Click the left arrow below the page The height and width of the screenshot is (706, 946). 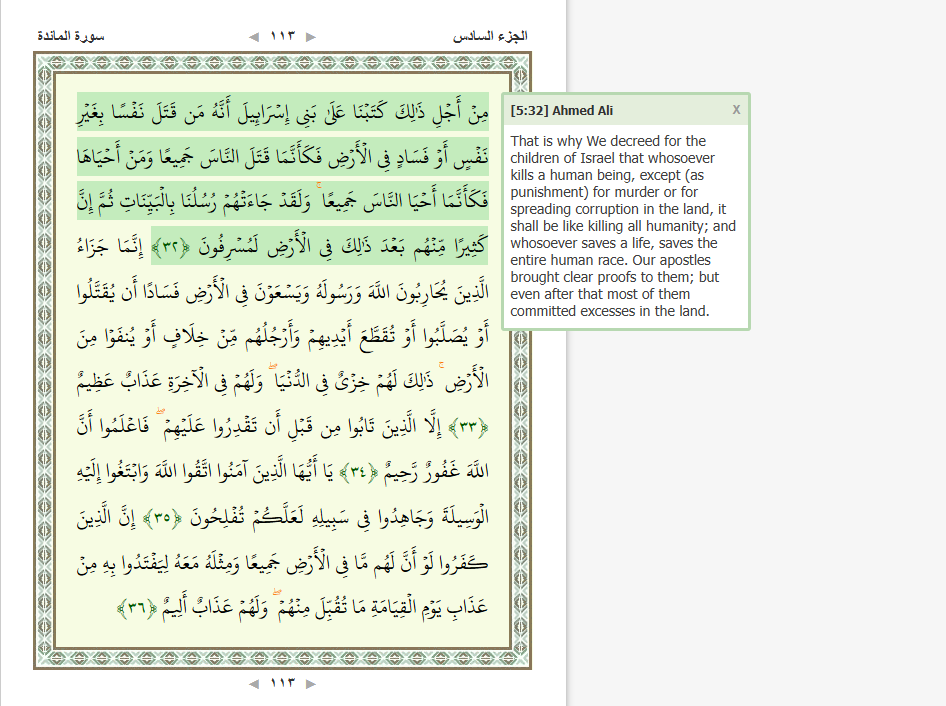254,684
